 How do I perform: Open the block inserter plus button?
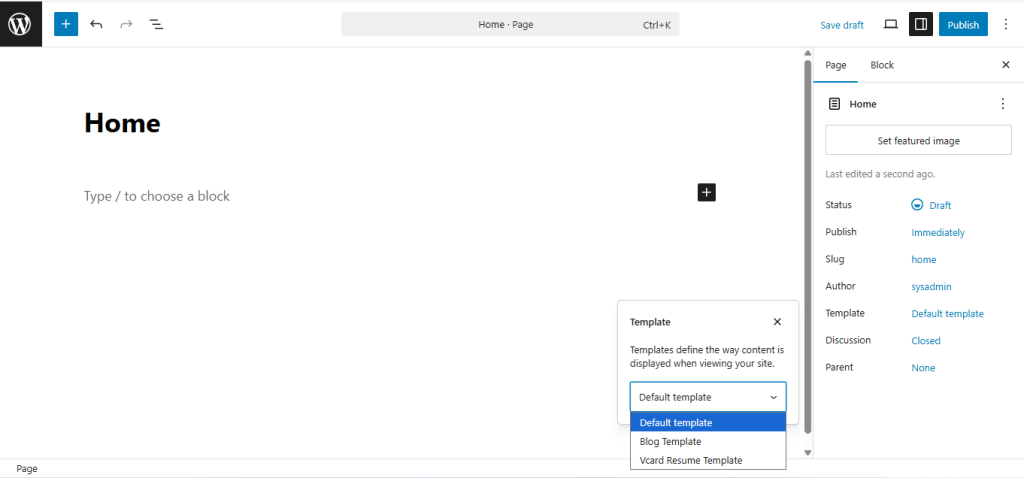66,24
